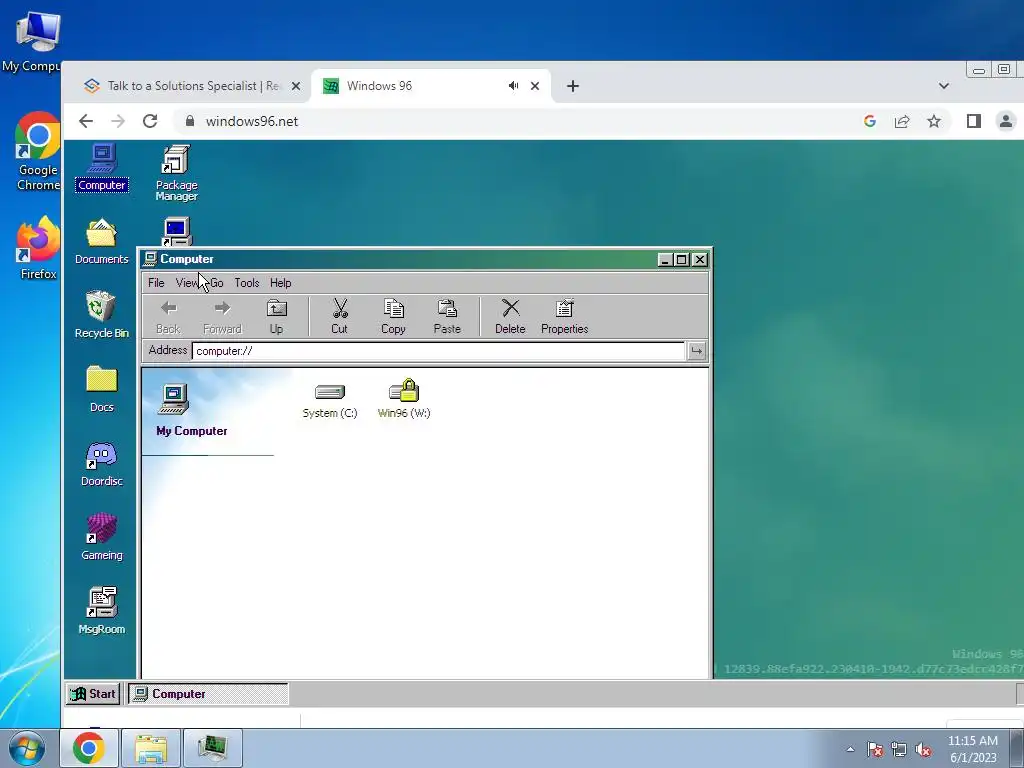Click the Paste toolbar icon
The image size is (1024, 768).
(x=447, y=317)
